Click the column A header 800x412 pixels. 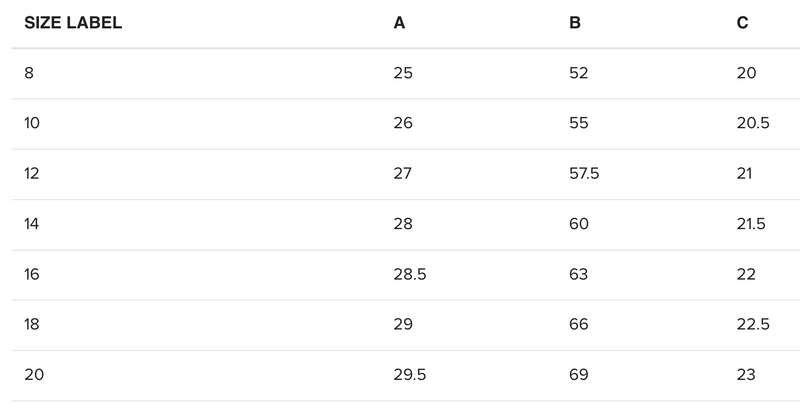[399, 23]
